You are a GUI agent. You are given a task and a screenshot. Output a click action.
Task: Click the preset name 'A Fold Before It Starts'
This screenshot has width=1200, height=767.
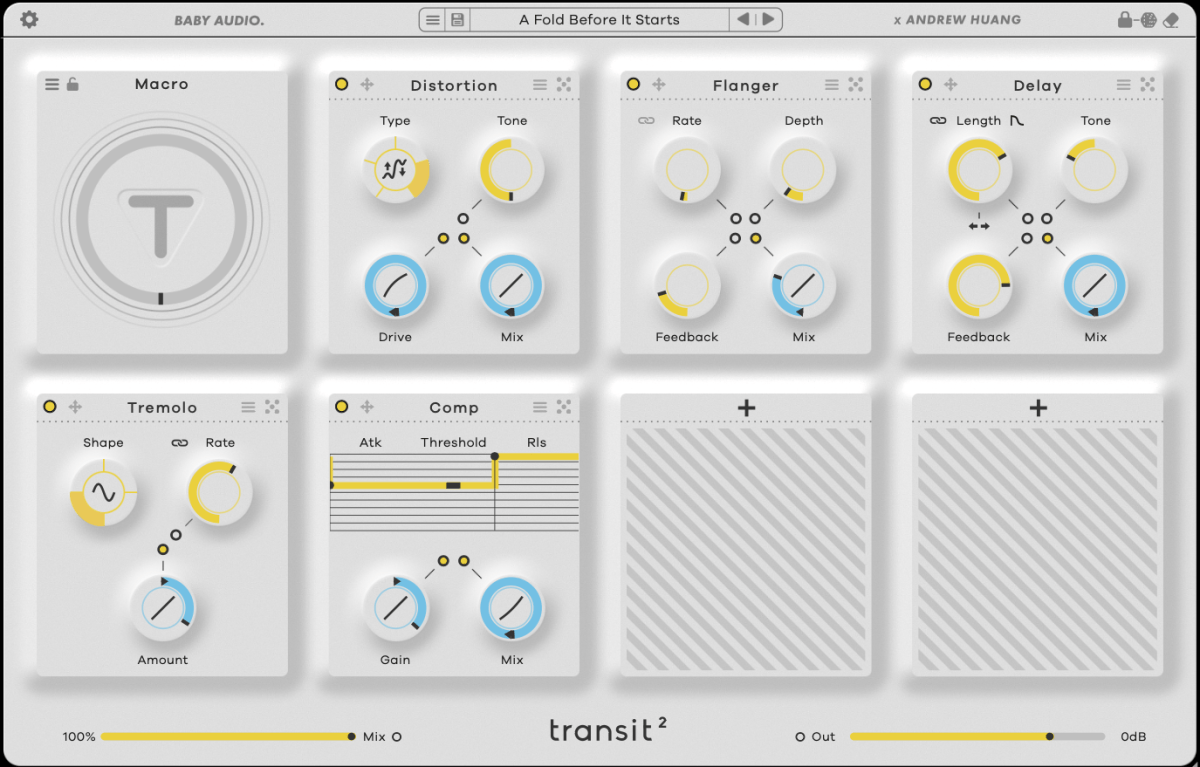[x=598, y=20]
